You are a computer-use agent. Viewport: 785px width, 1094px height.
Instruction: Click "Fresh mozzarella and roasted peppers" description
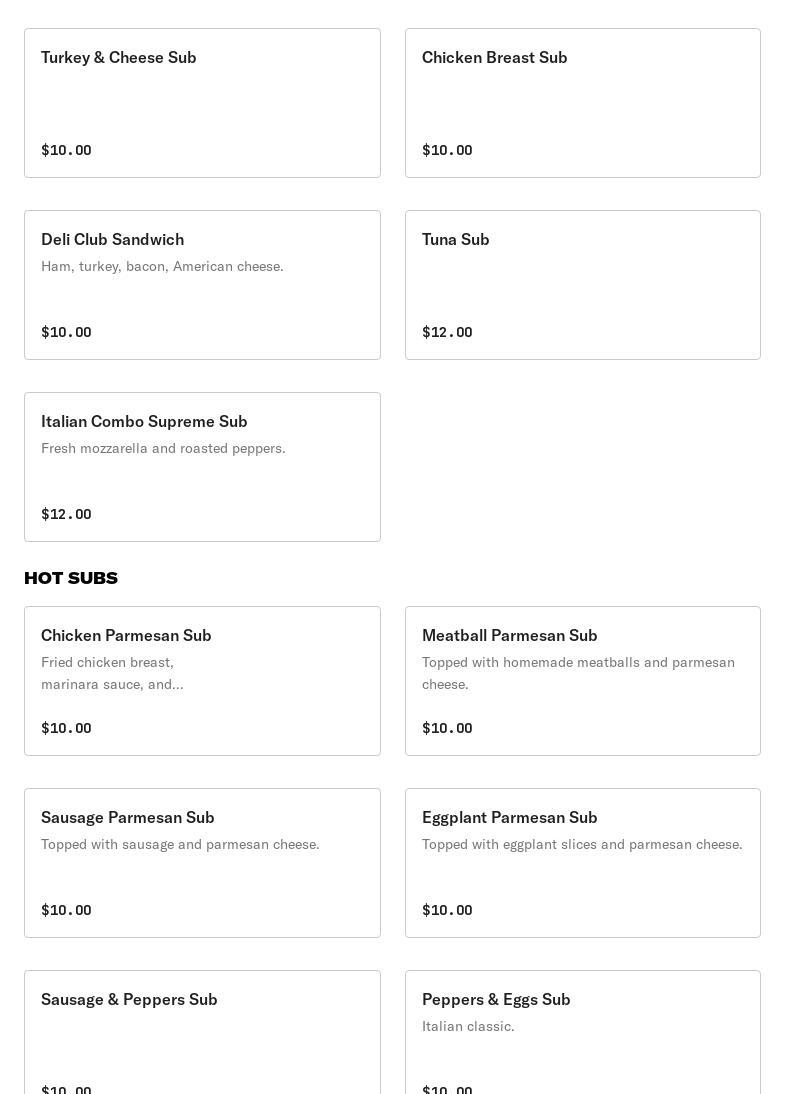163,448
